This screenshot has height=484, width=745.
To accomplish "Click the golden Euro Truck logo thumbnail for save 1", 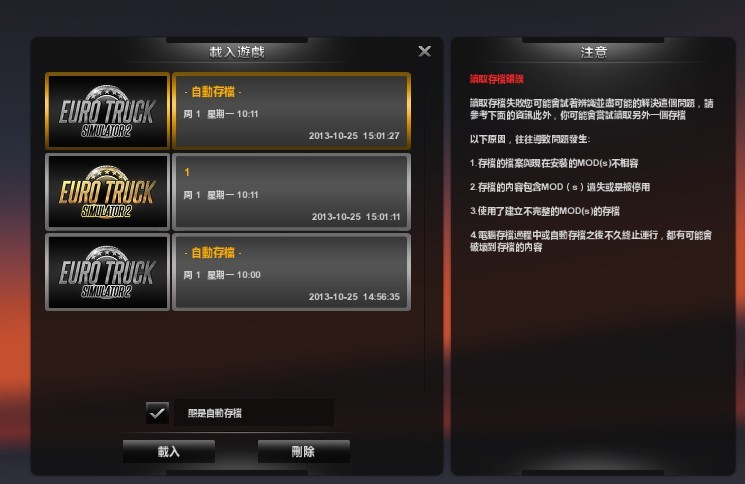I will (107, 191).
